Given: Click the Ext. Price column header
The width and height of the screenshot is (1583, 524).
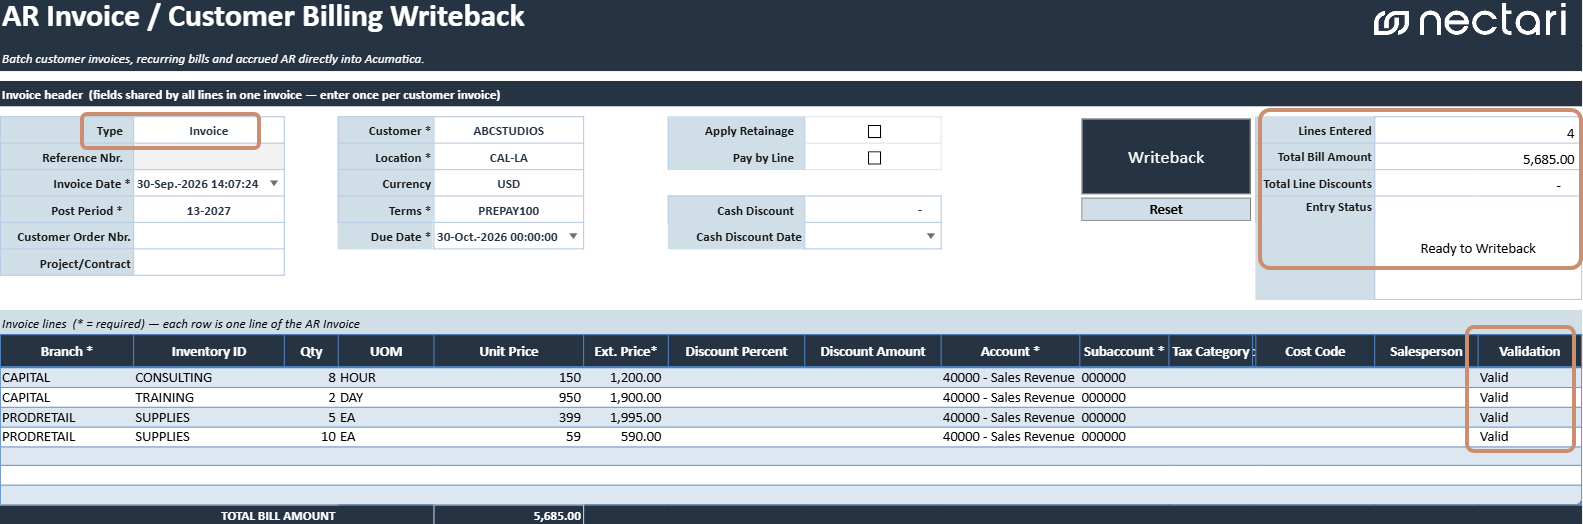Looking at the screenshot, I should (x=626, y=351).
